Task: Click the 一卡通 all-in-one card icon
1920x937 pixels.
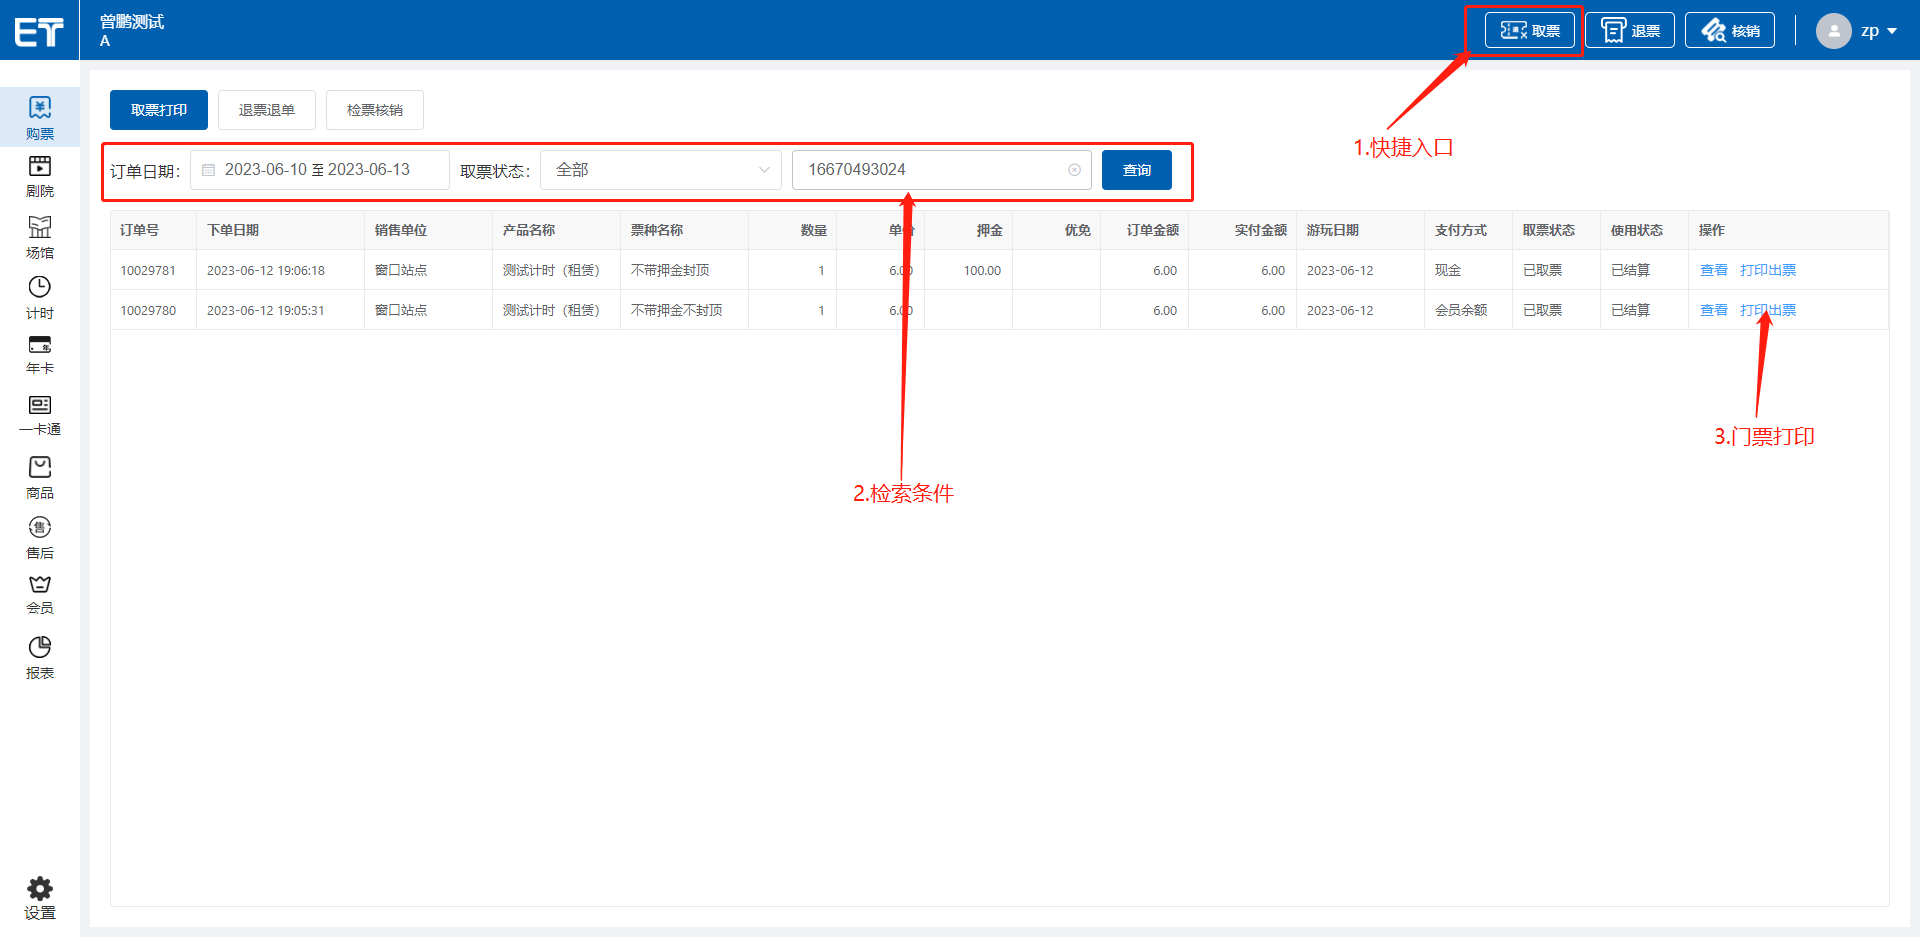Action: [x=40, y=414]
